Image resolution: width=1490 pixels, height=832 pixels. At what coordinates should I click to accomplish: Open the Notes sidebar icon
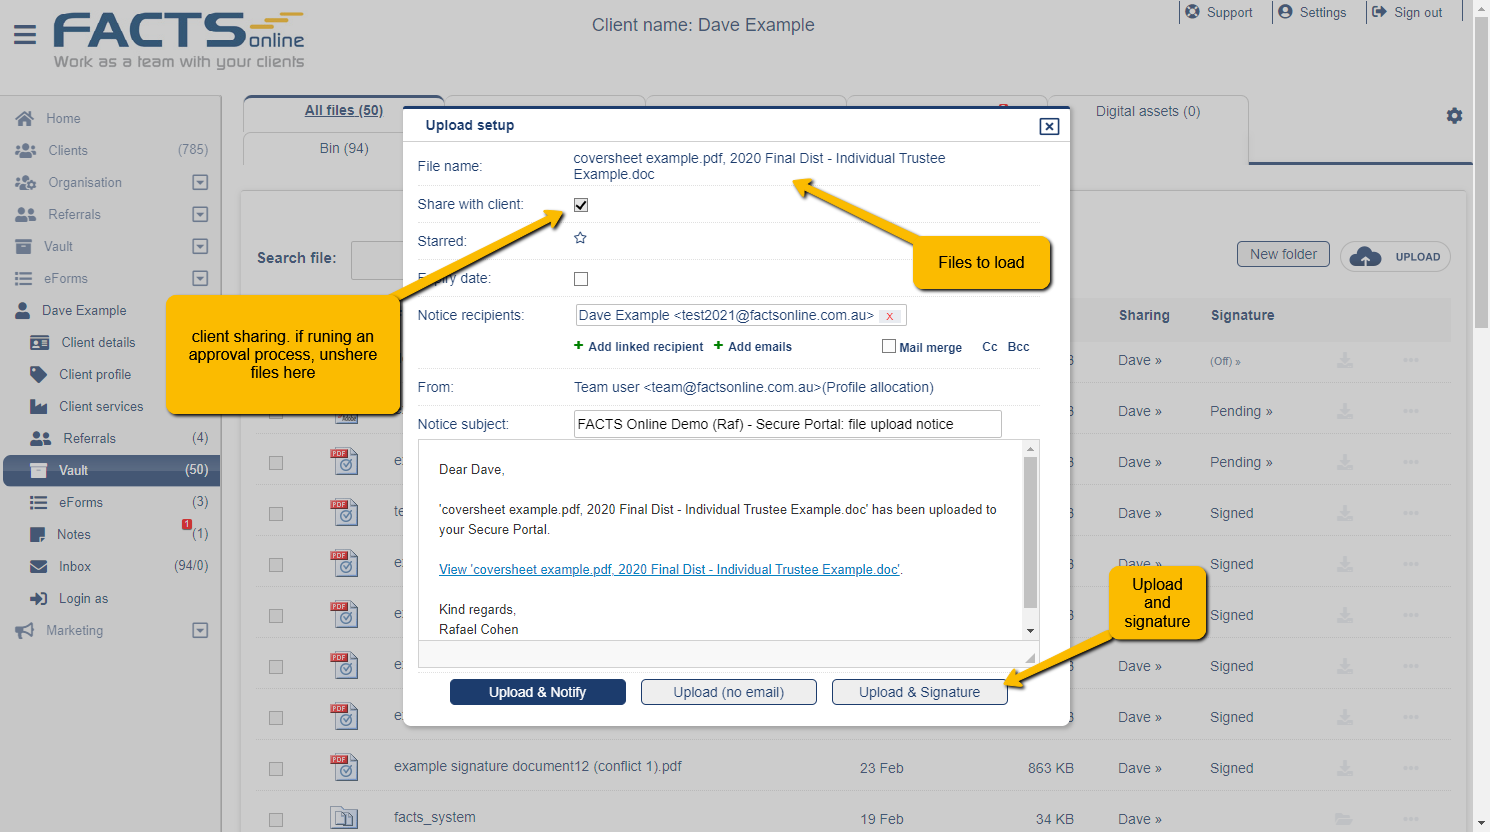tap(38, 534)
